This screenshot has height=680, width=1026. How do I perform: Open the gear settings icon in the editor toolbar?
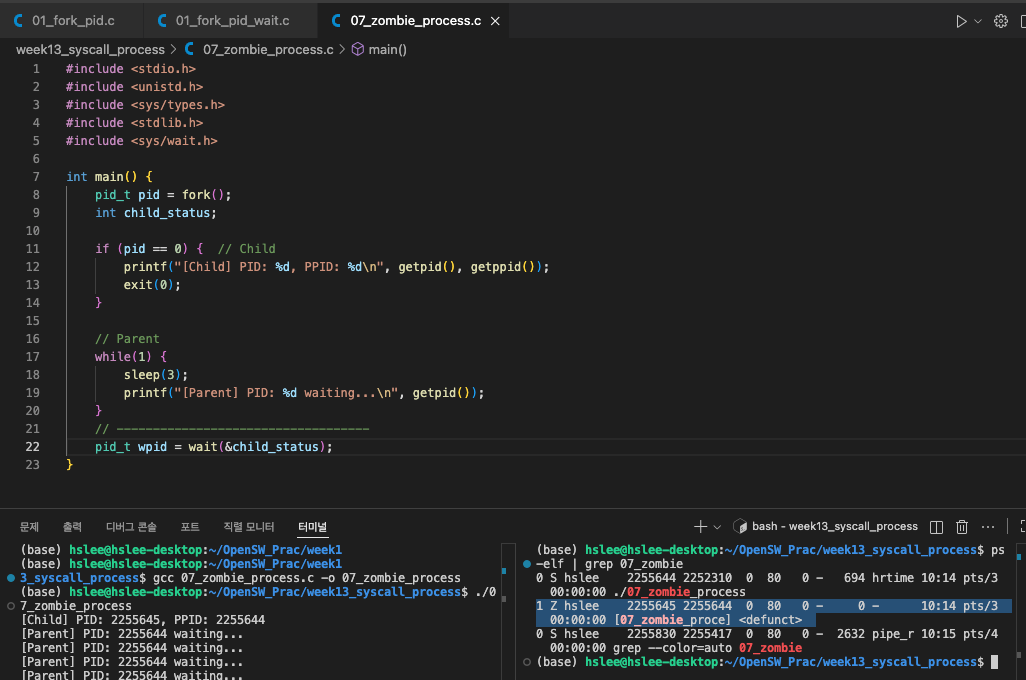(1000, 21)
